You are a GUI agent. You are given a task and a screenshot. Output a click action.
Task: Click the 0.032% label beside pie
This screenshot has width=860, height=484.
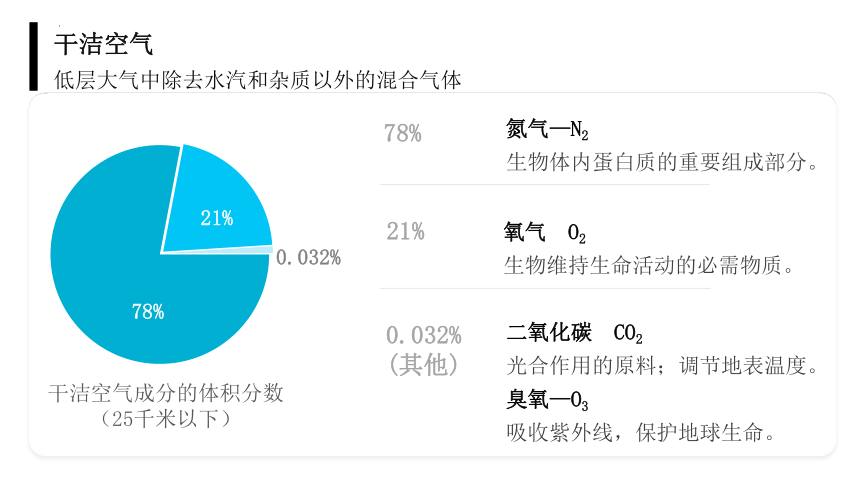coord(308,257)
